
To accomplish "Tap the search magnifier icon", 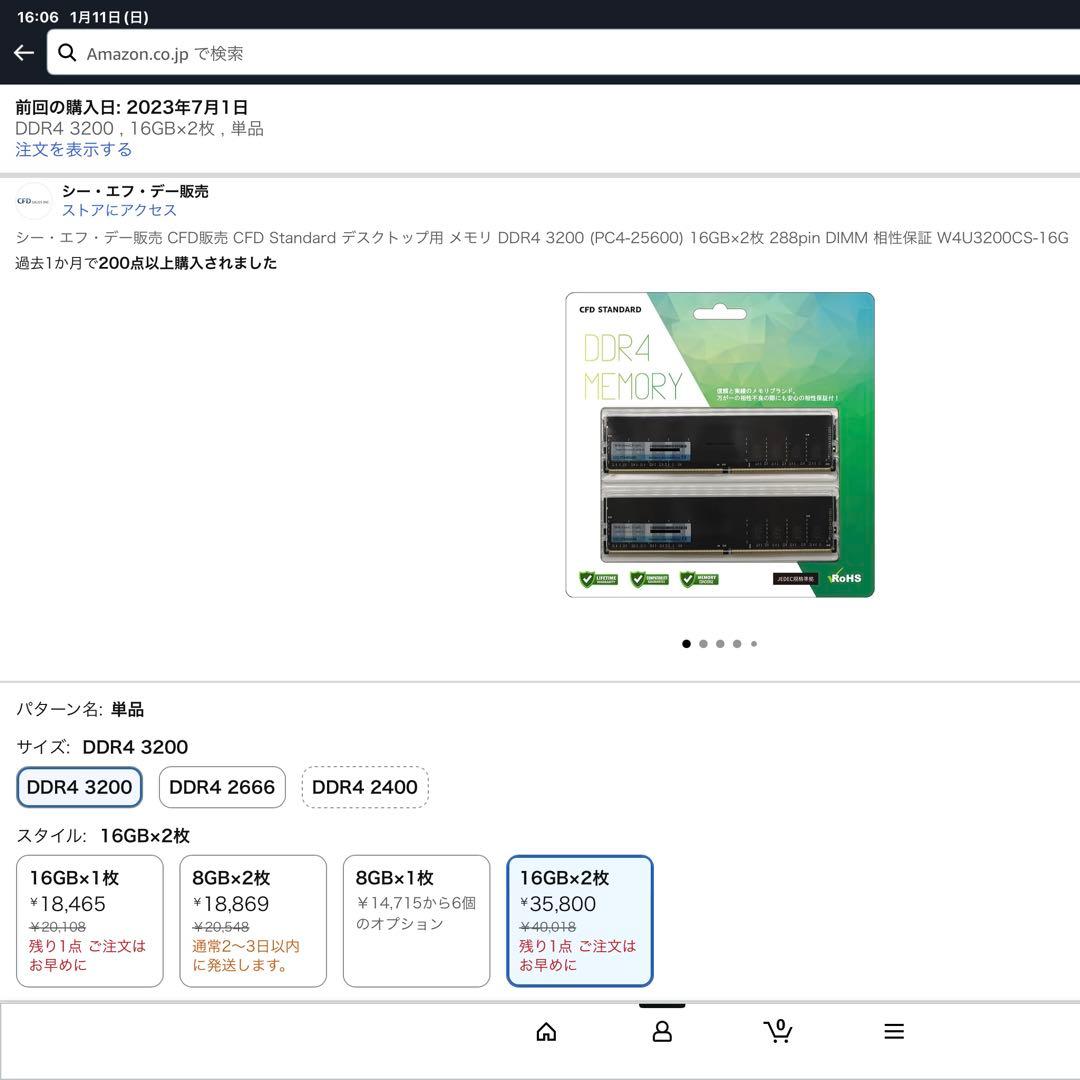I will click(x=67, y=52).
